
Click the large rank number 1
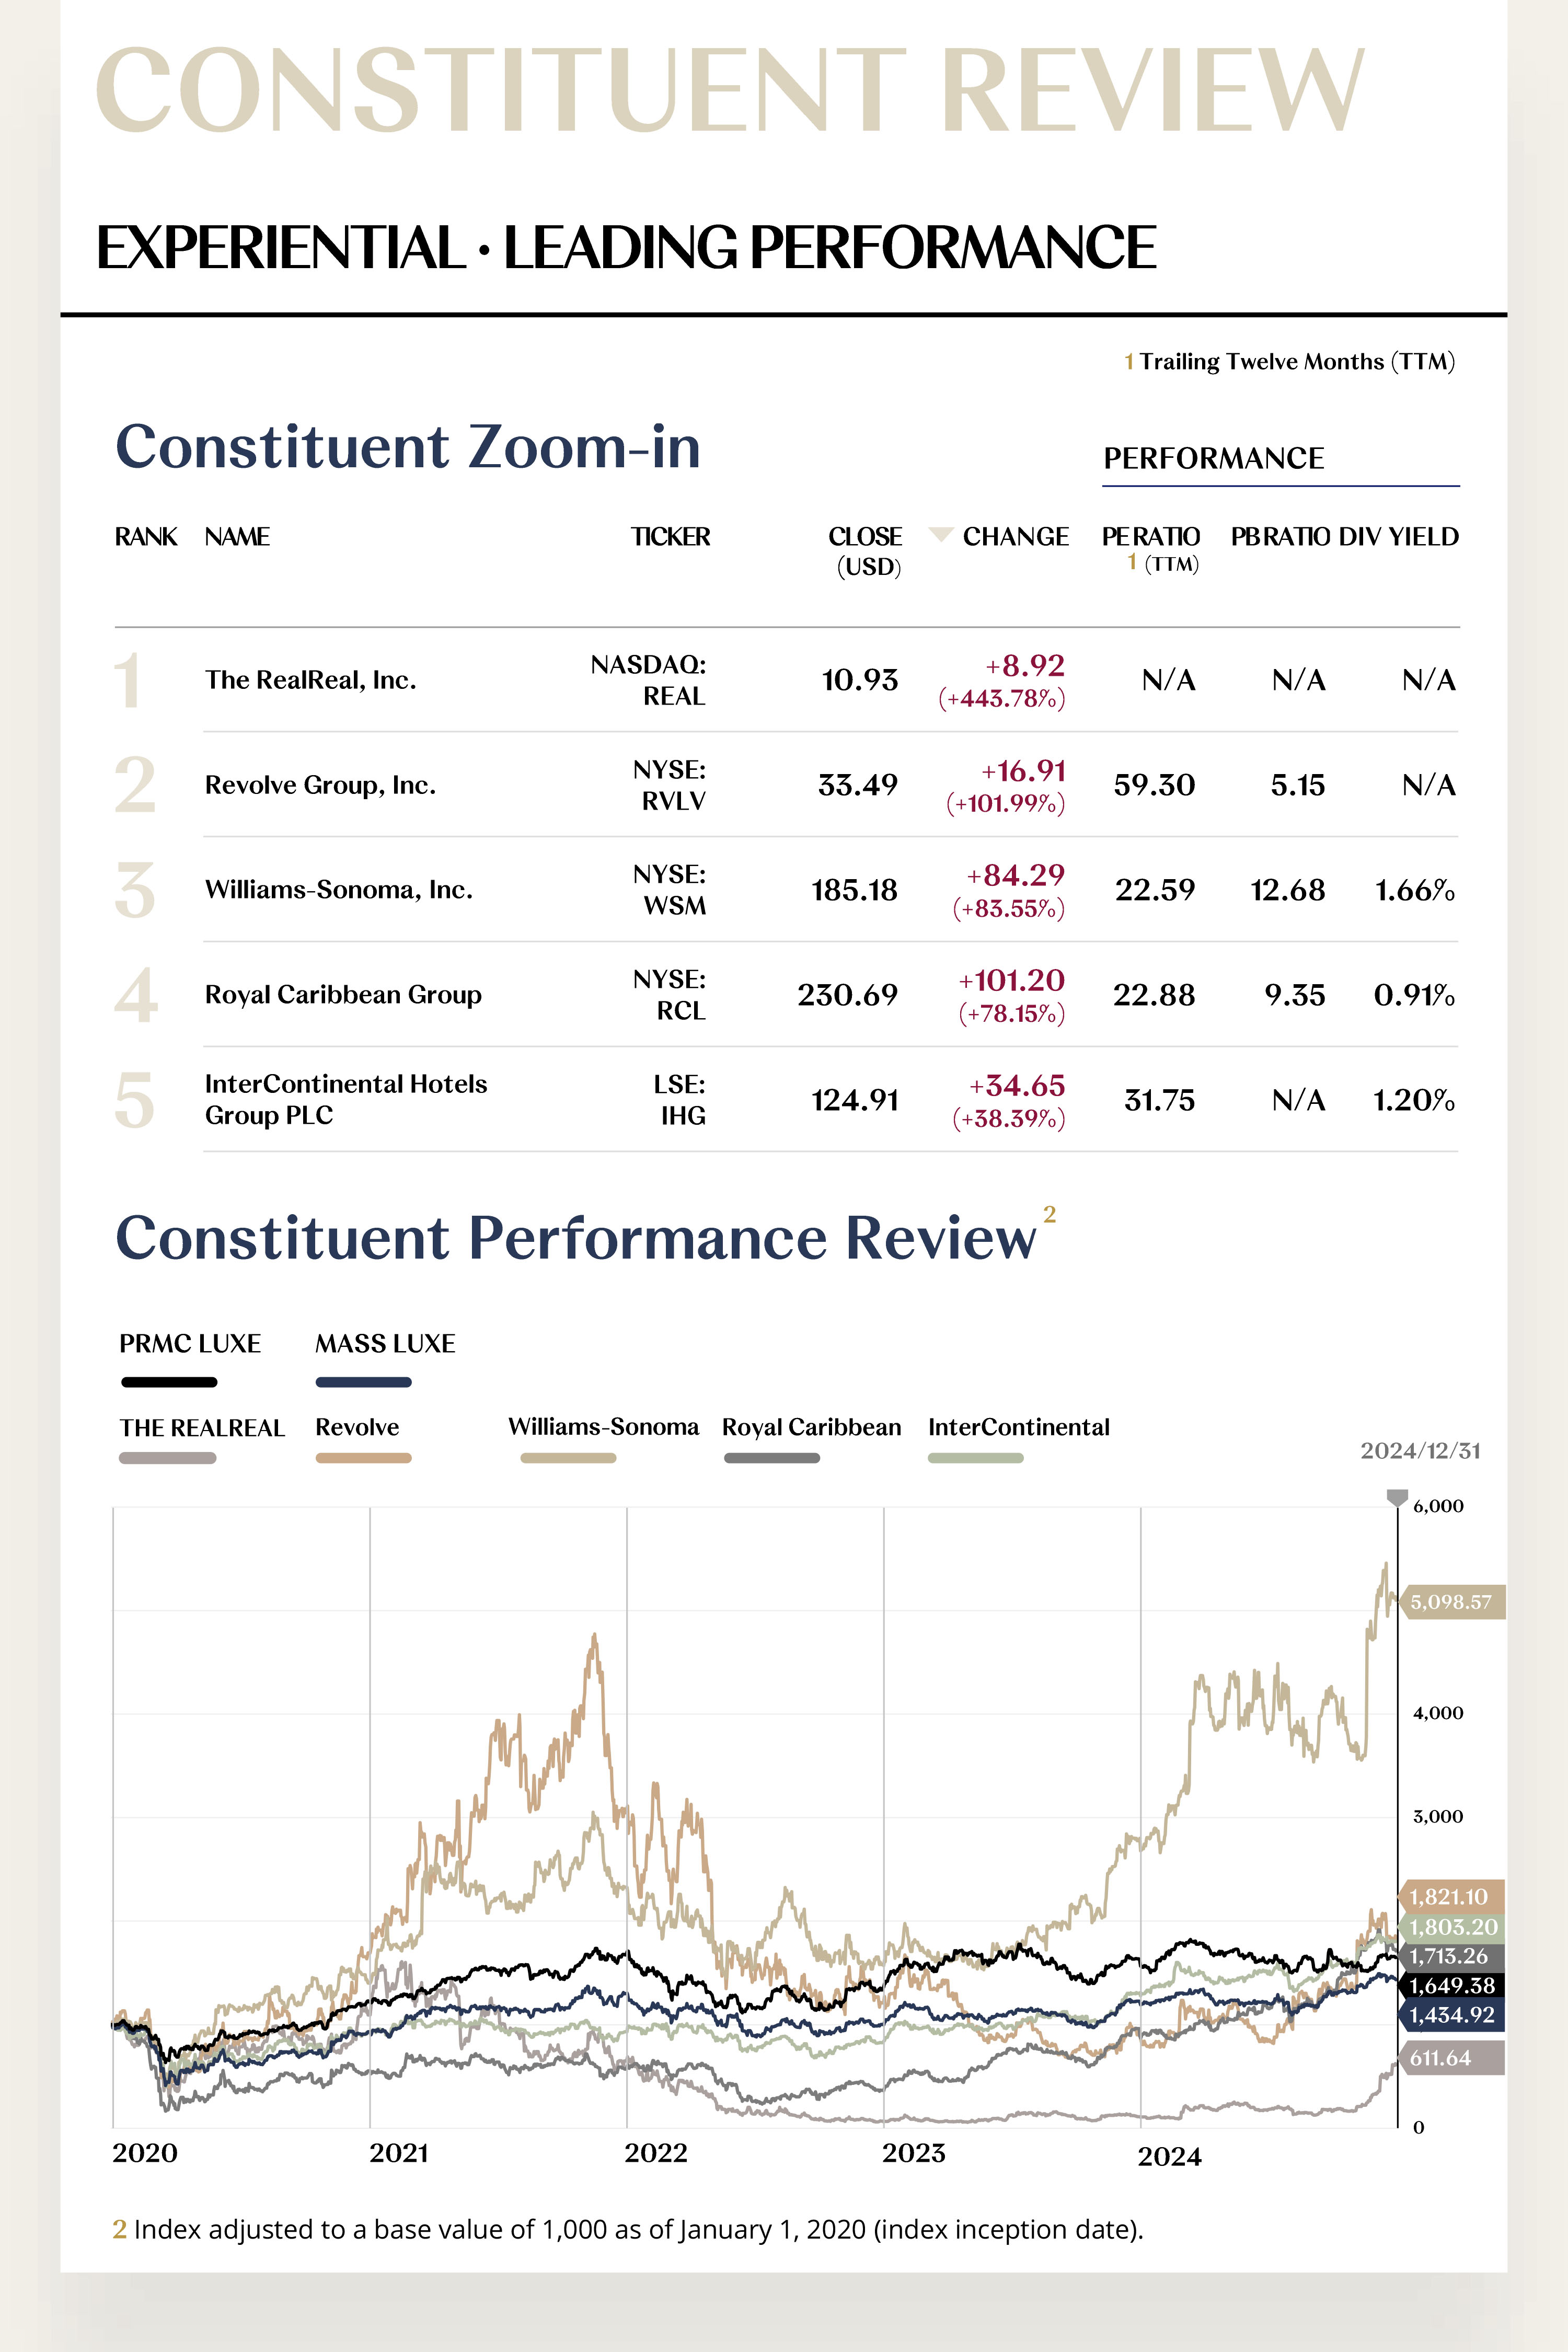128,681
